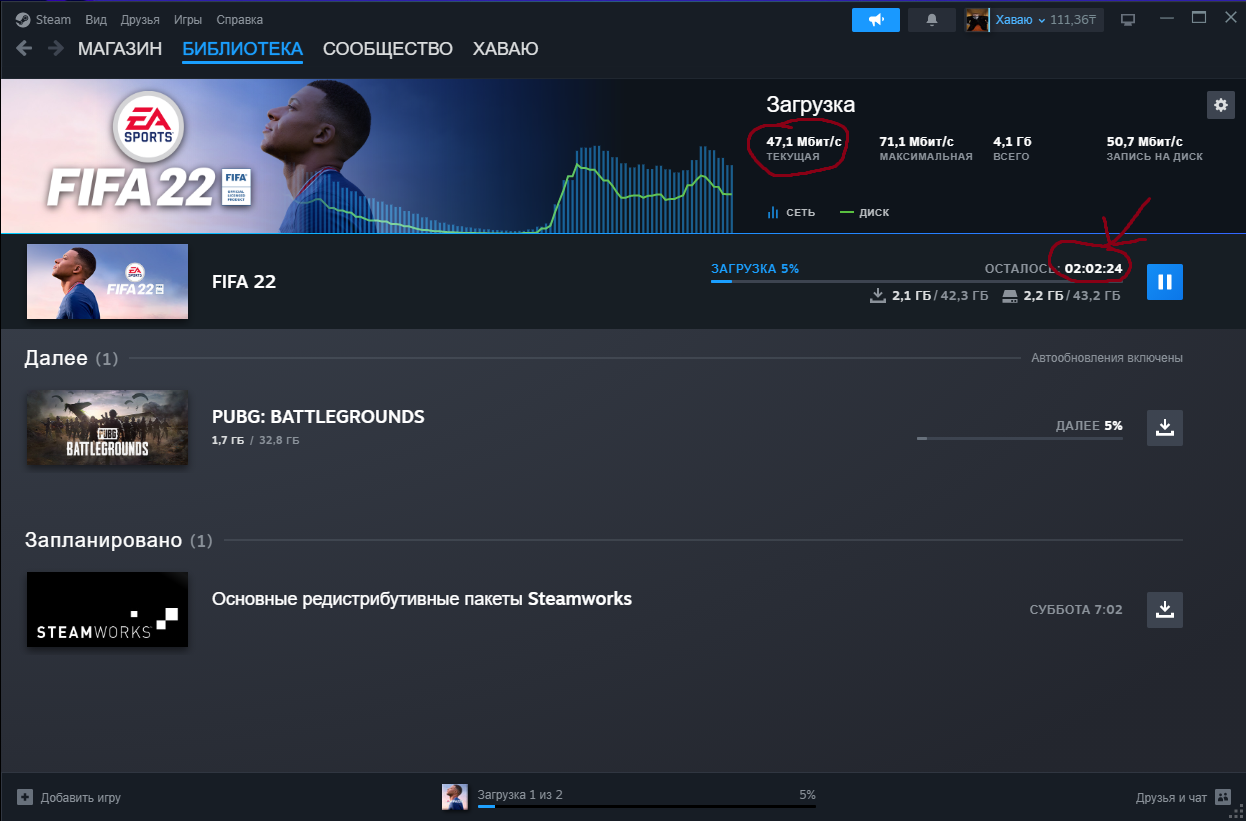Click the add game plus icon
This screenshot has width=1246, height=821.
click(25, 798)
